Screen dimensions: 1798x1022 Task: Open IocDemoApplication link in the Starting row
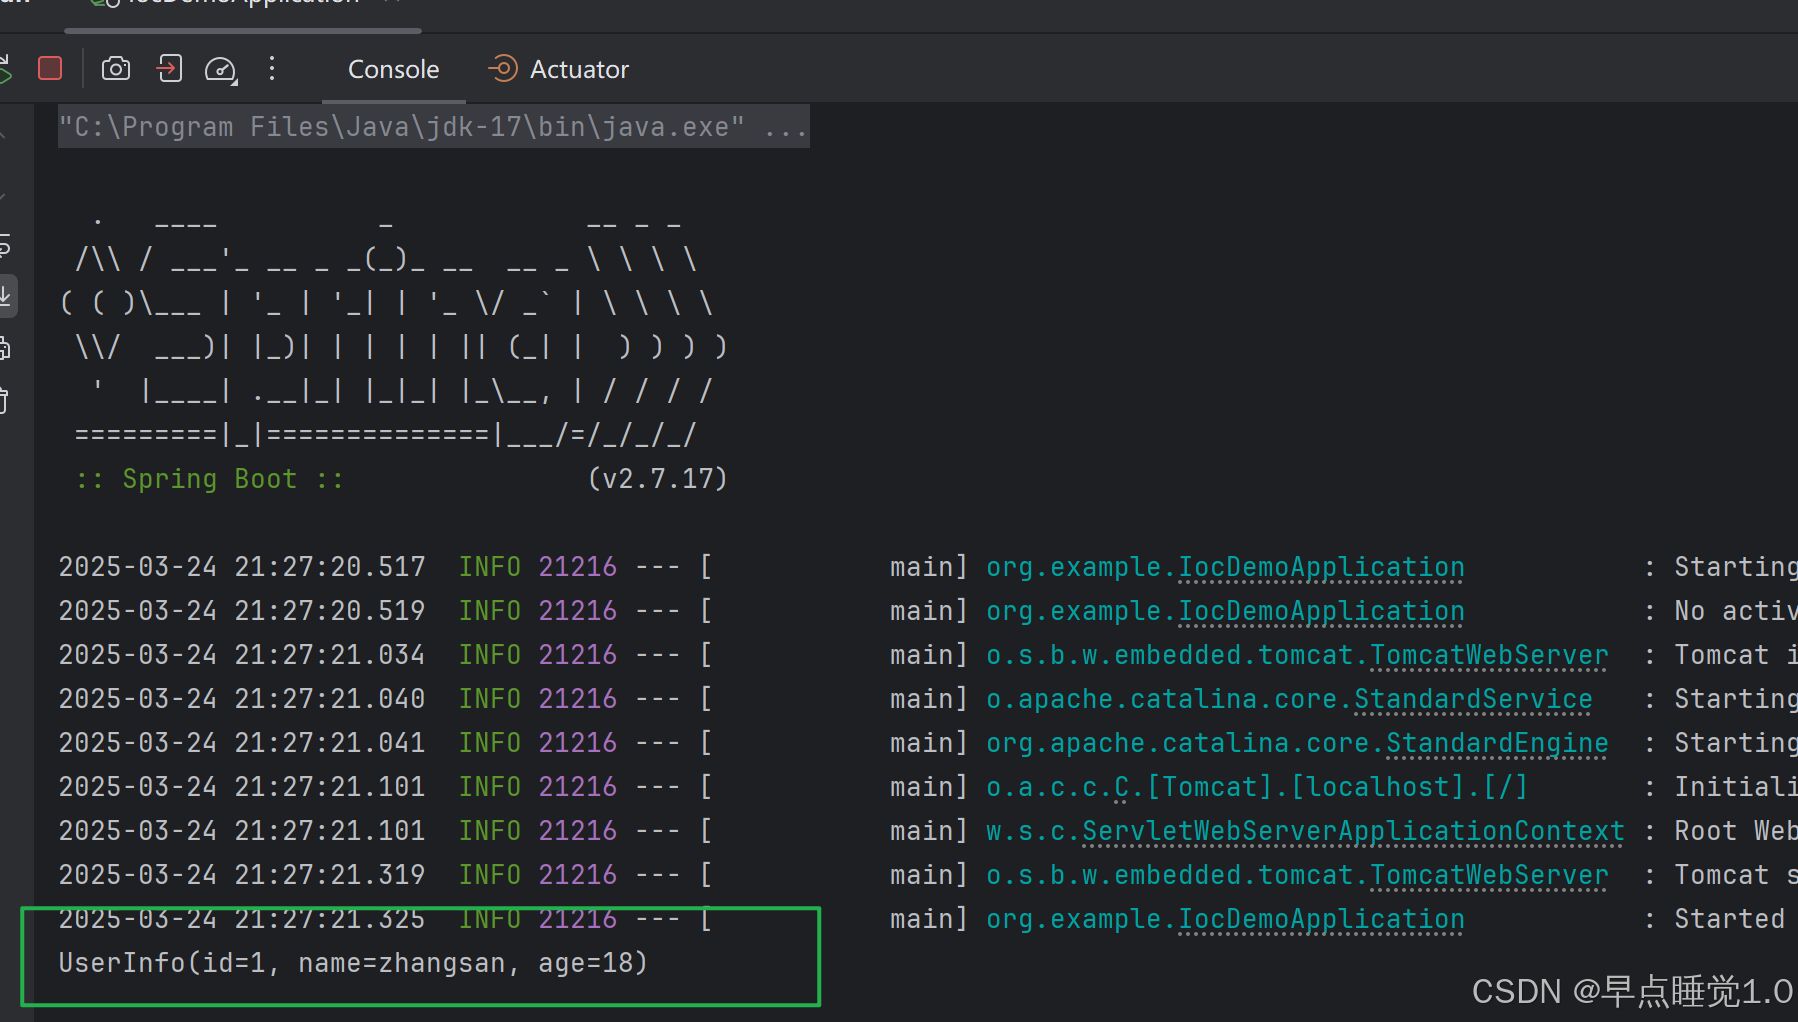point(1321,567)
